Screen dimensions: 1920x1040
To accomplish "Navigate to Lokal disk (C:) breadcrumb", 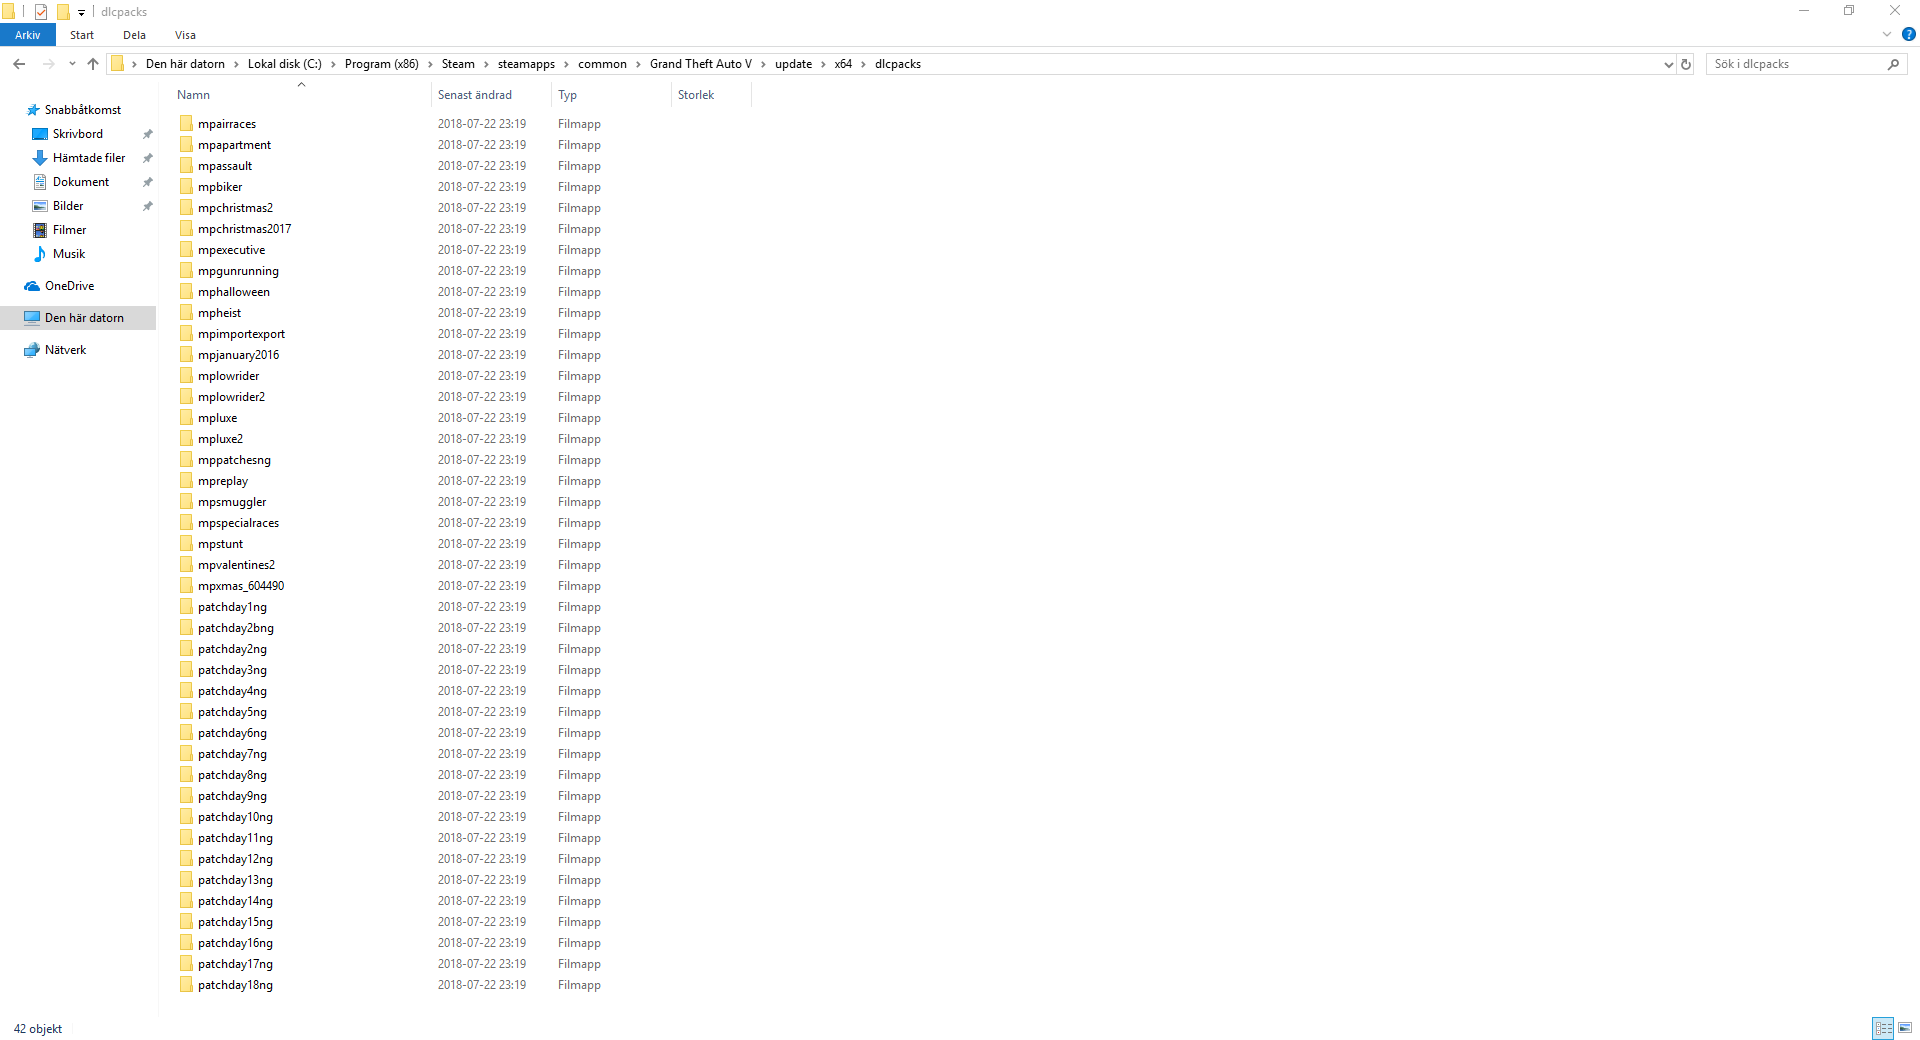I will point(285,64).
